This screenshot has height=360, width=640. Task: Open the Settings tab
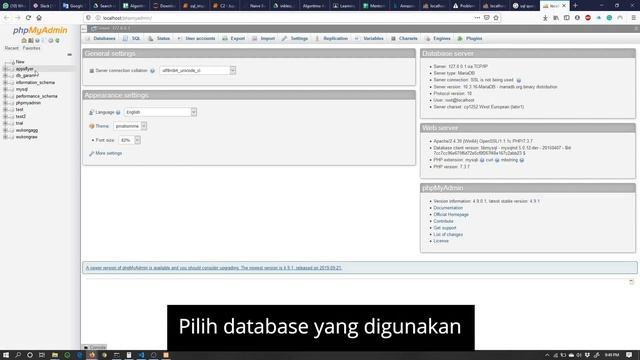coord(295,38)
